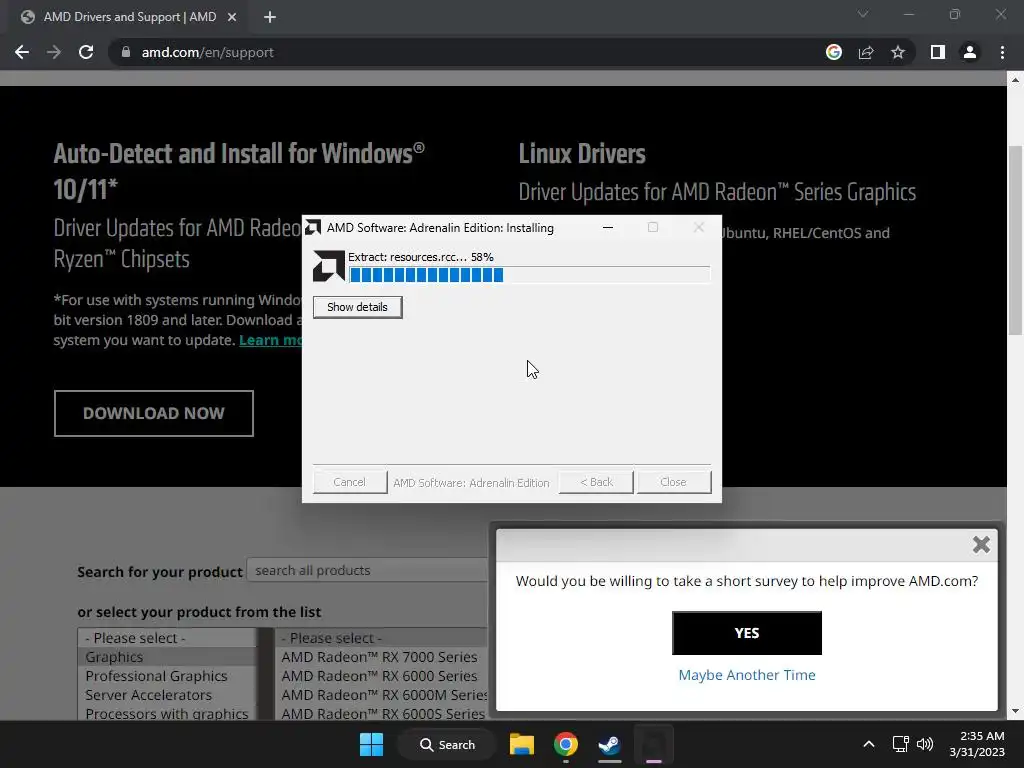
Task: Open the Google icon in address bar
Action: click(x=834, y=52)
